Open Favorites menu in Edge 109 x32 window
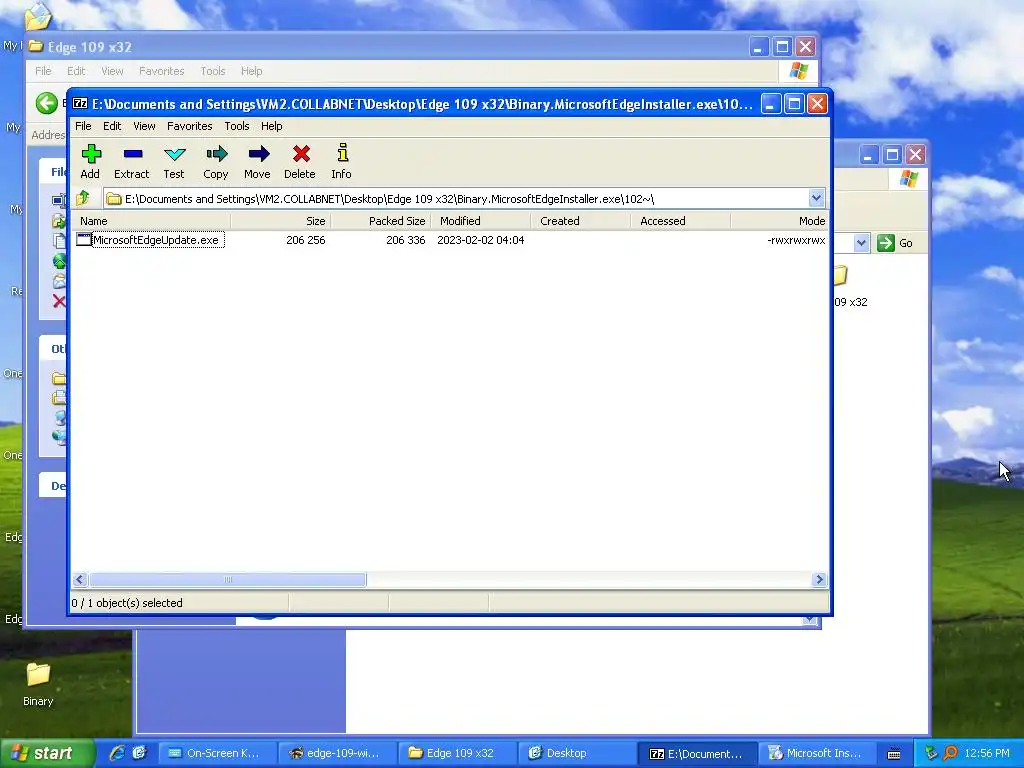1024x768 pixels. click(161, 71)
